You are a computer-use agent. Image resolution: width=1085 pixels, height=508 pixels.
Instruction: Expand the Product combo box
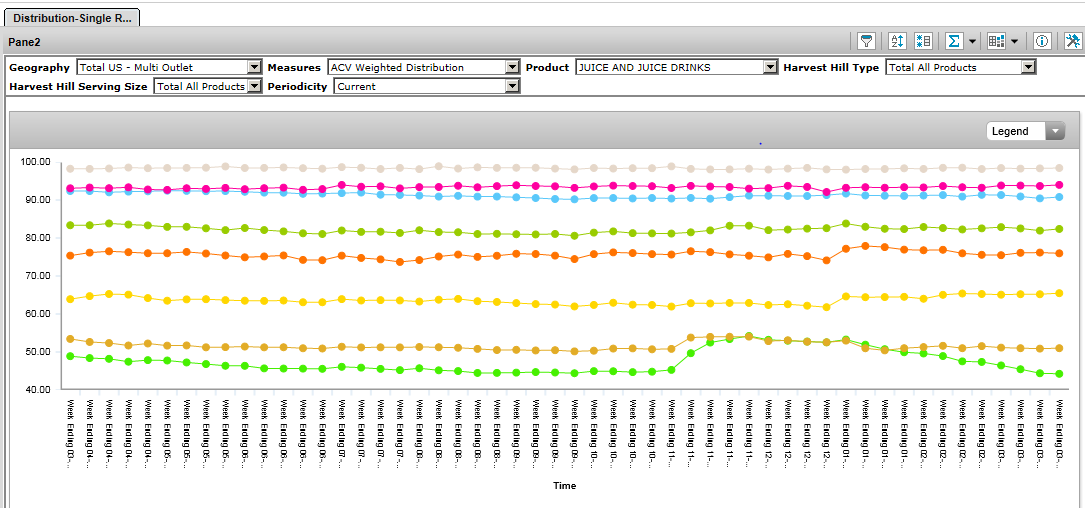769,68
